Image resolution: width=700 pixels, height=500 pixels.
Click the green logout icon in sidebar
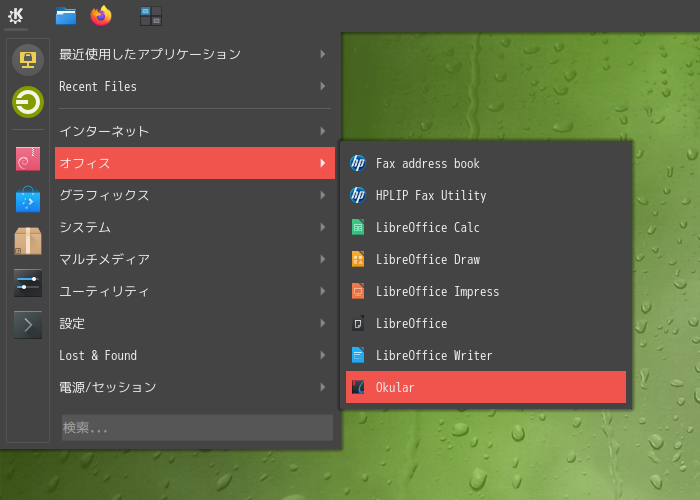coord(28,102)
